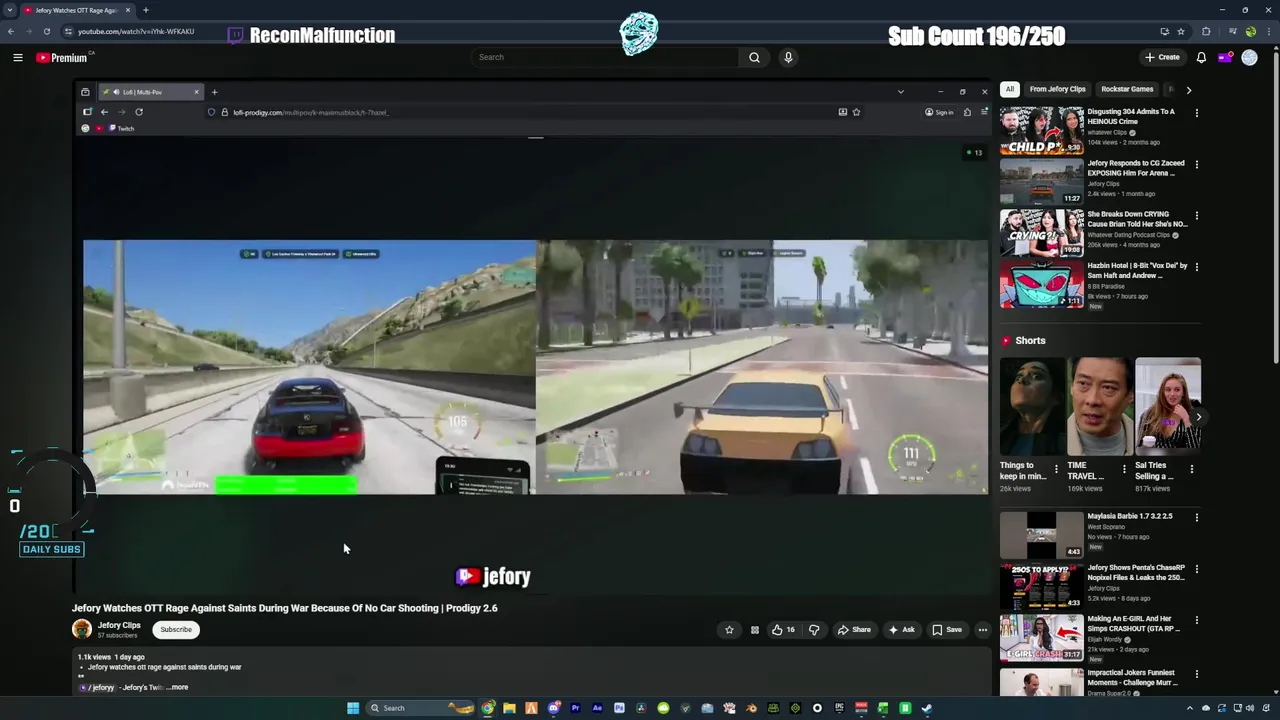Open more actions ellipsis under video
Viewport: 1280px width, 720px height.
pos(983,630)
